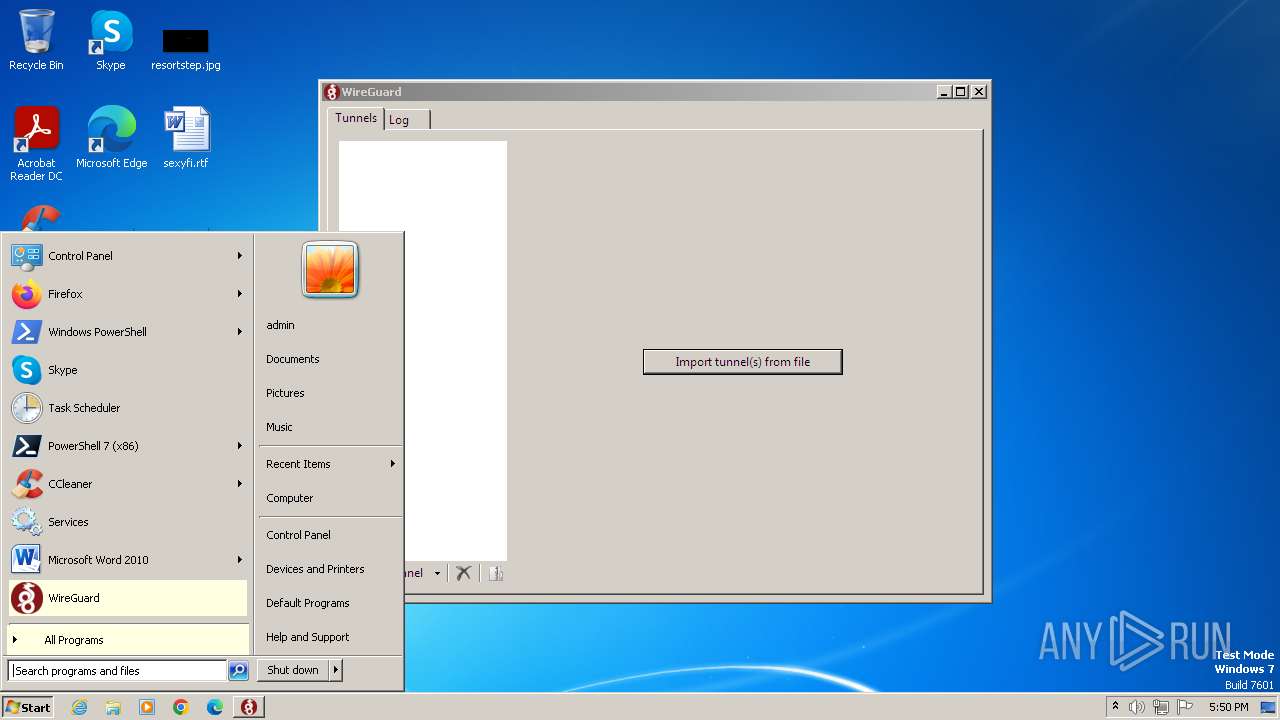Click the 5:50 PM taskbar clock
Screen dimensions: 1280x720
[1228, 707]
